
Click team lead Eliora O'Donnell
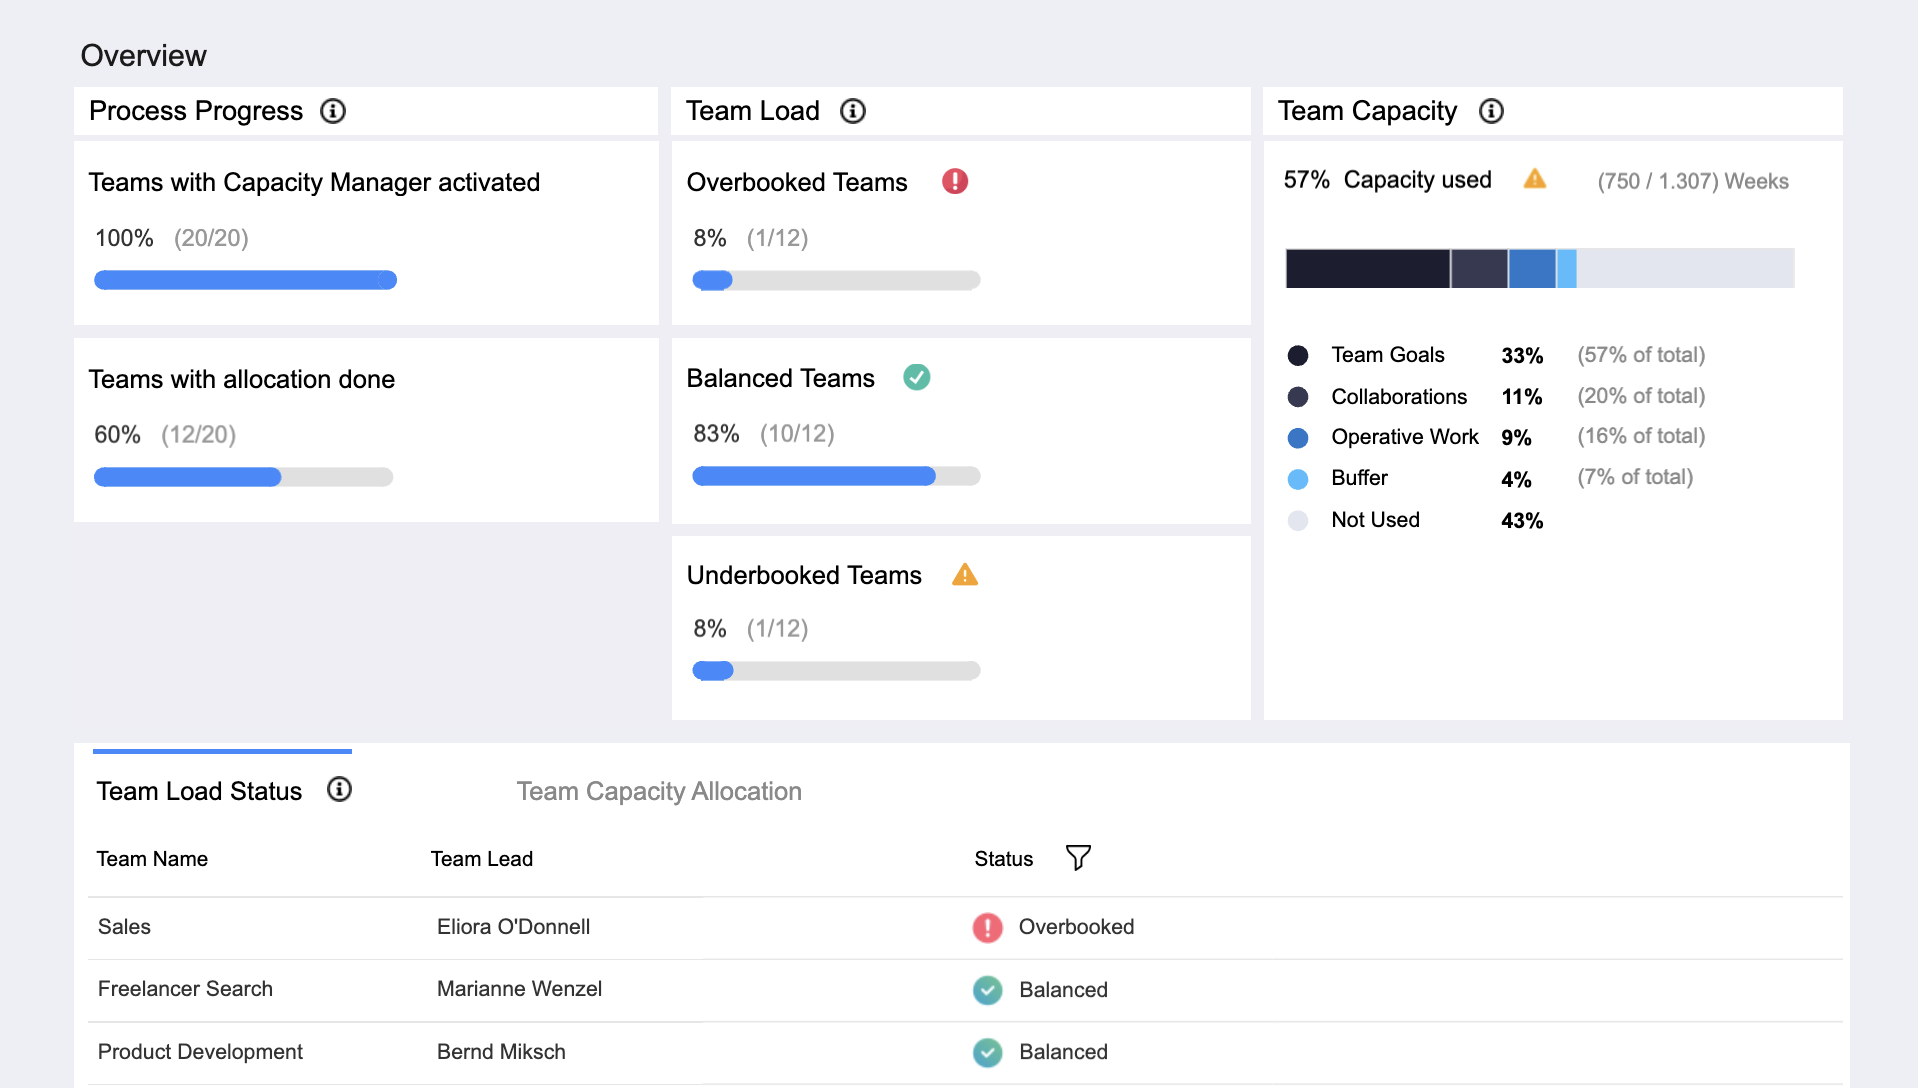(513, 927)
